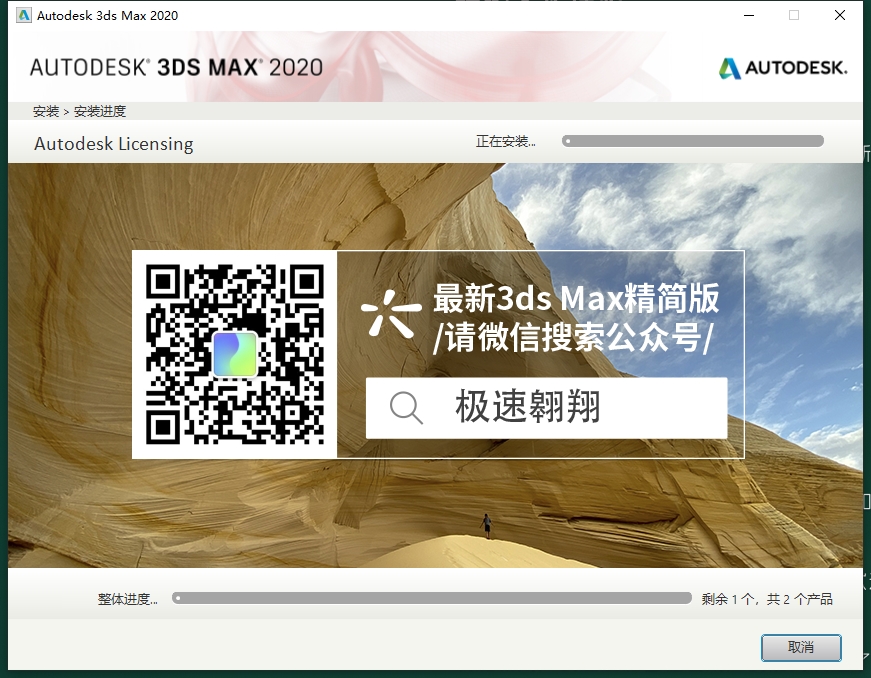
Task: Click the 取消 cancel button
Action: tap(801, 647)
